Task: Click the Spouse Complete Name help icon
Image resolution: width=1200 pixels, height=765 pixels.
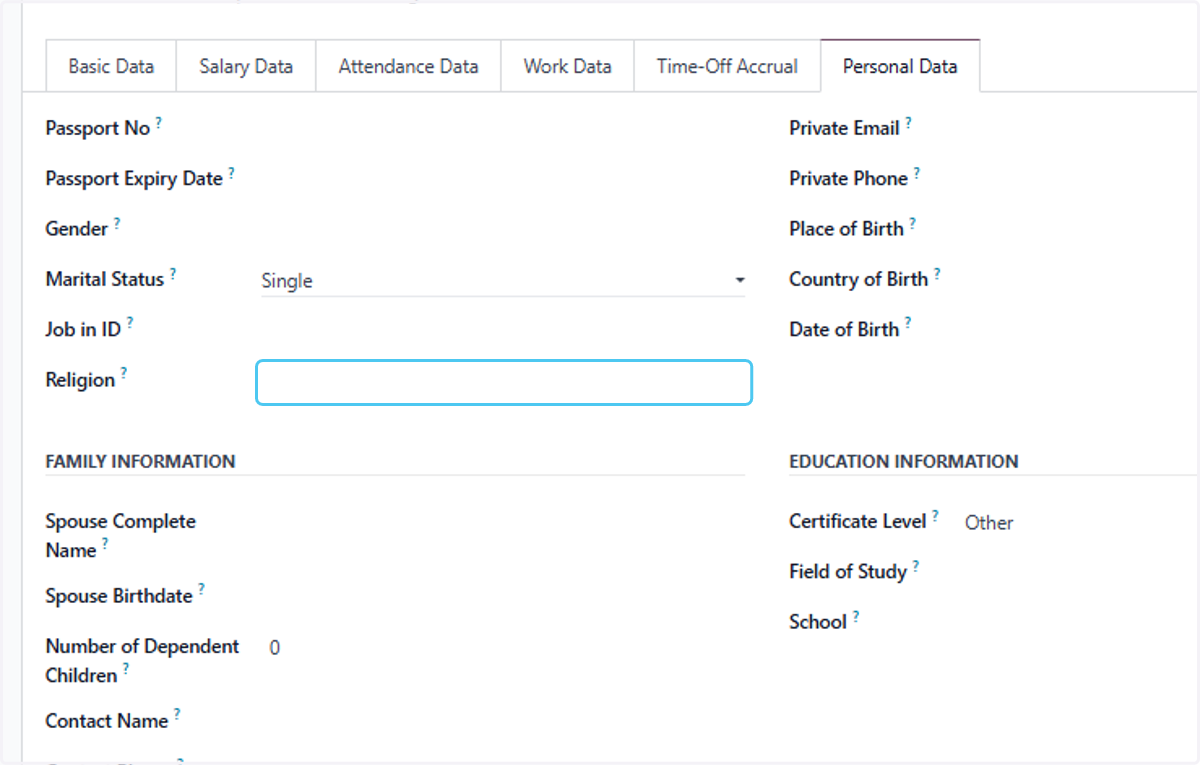Action: click(104, 543)
